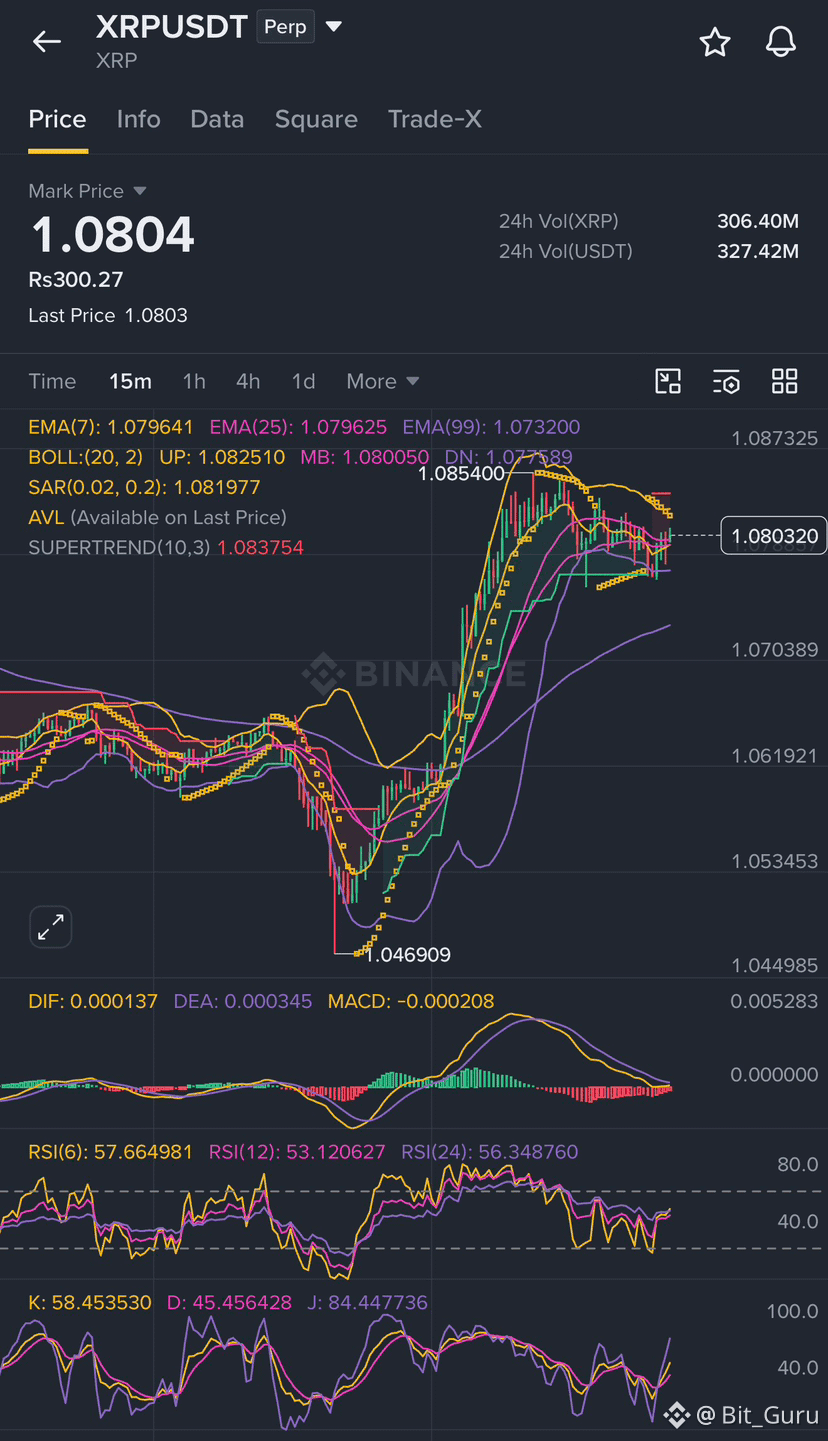This screenshot has height=1441, width=828.
Task: Open the More timeframes dropdown
Action: click(383, 381)
